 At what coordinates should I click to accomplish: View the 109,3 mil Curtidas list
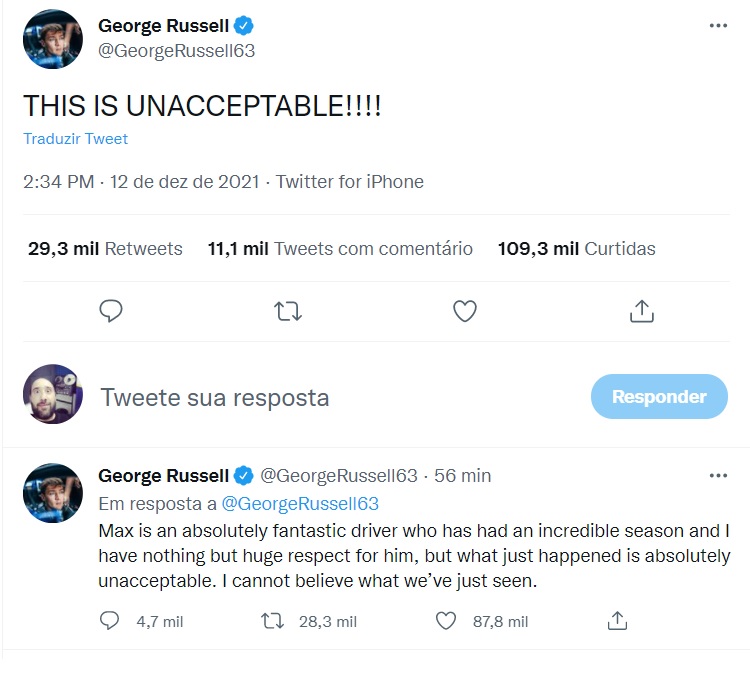coord(576,249)
